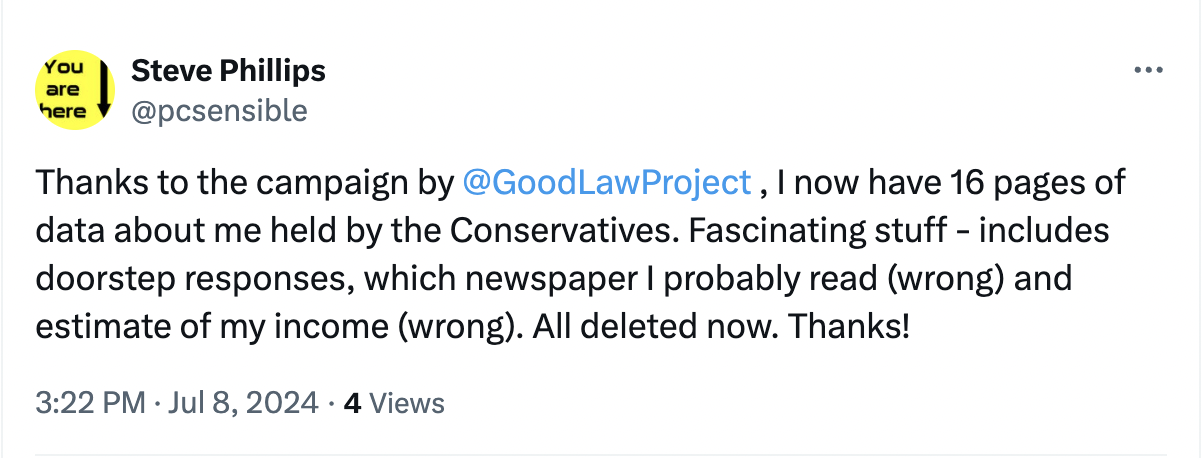Click the Jul 8, 2024 post date
Image resolution: width=1202 pixels, height=458 pixels.
pos(230,403)
